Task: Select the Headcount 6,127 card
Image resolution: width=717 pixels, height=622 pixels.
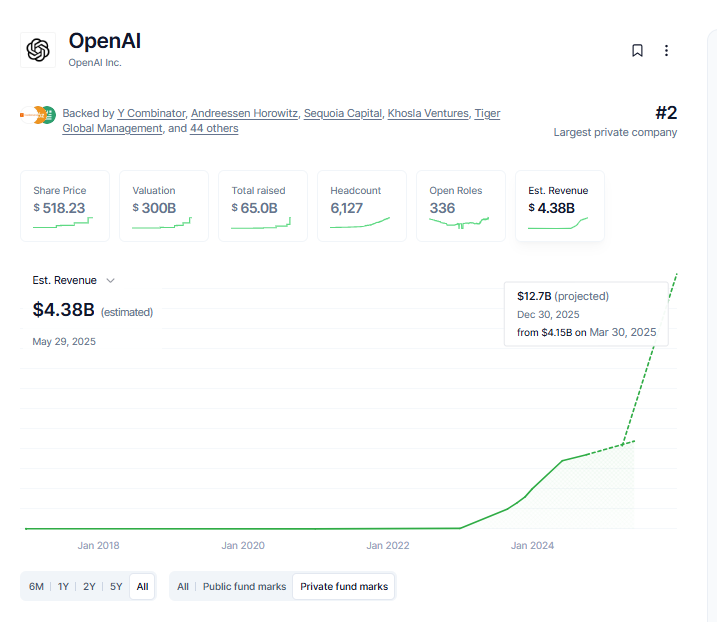Action: tap(362, 206)
